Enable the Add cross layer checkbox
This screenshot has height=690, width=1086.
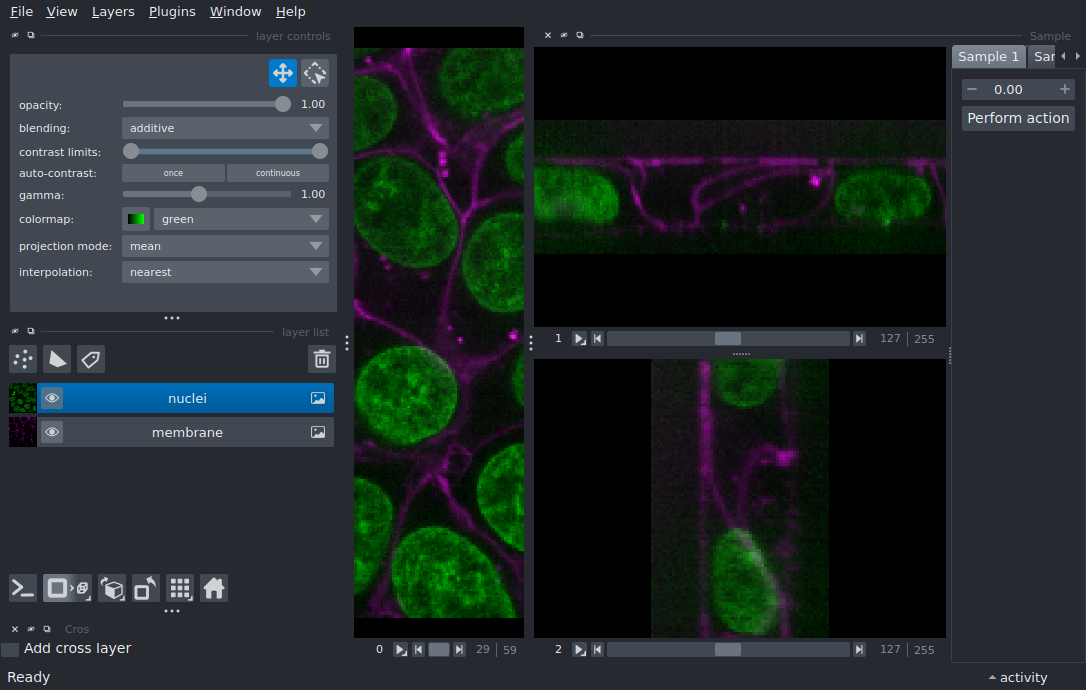click(x=10, y=649)
